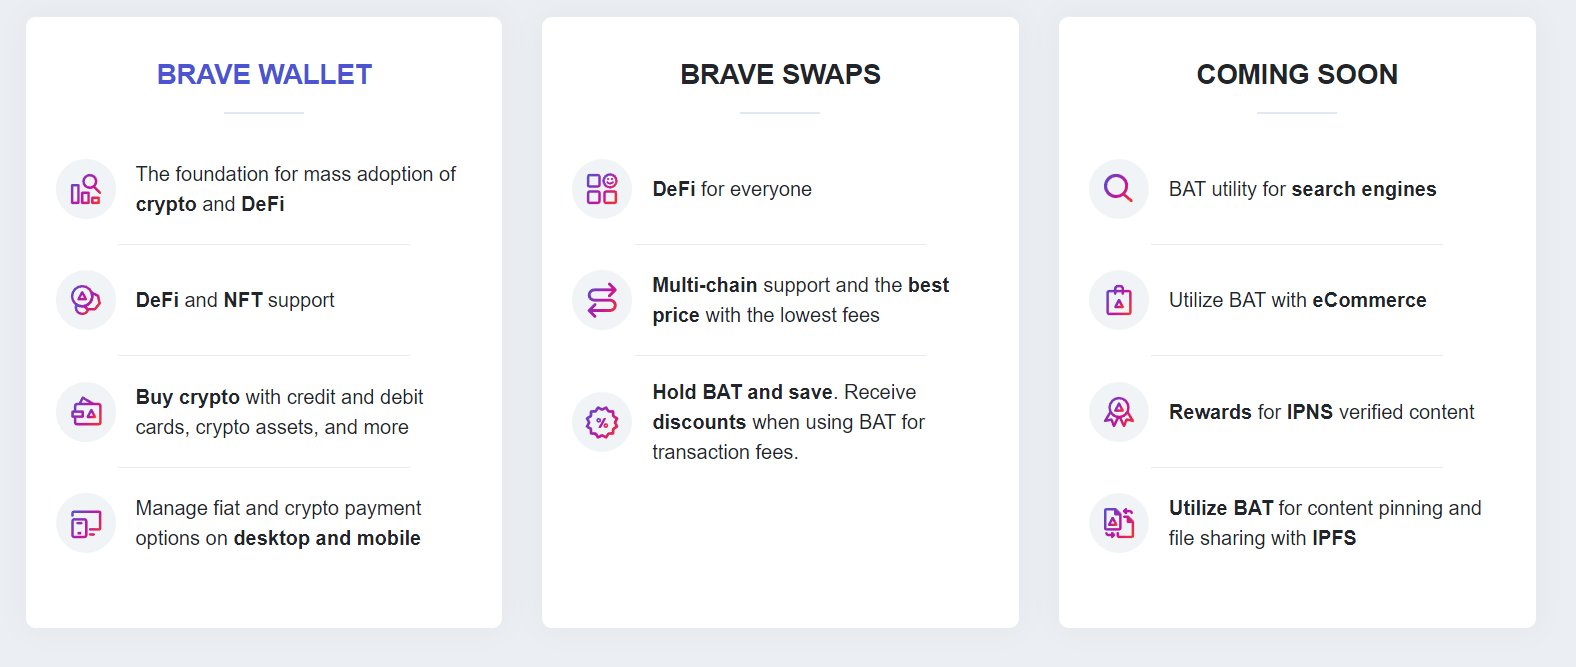Screen dimensions: 1576x667
Task: Click 'BAT utility for search engines' text
Action: coord(1302,189)
